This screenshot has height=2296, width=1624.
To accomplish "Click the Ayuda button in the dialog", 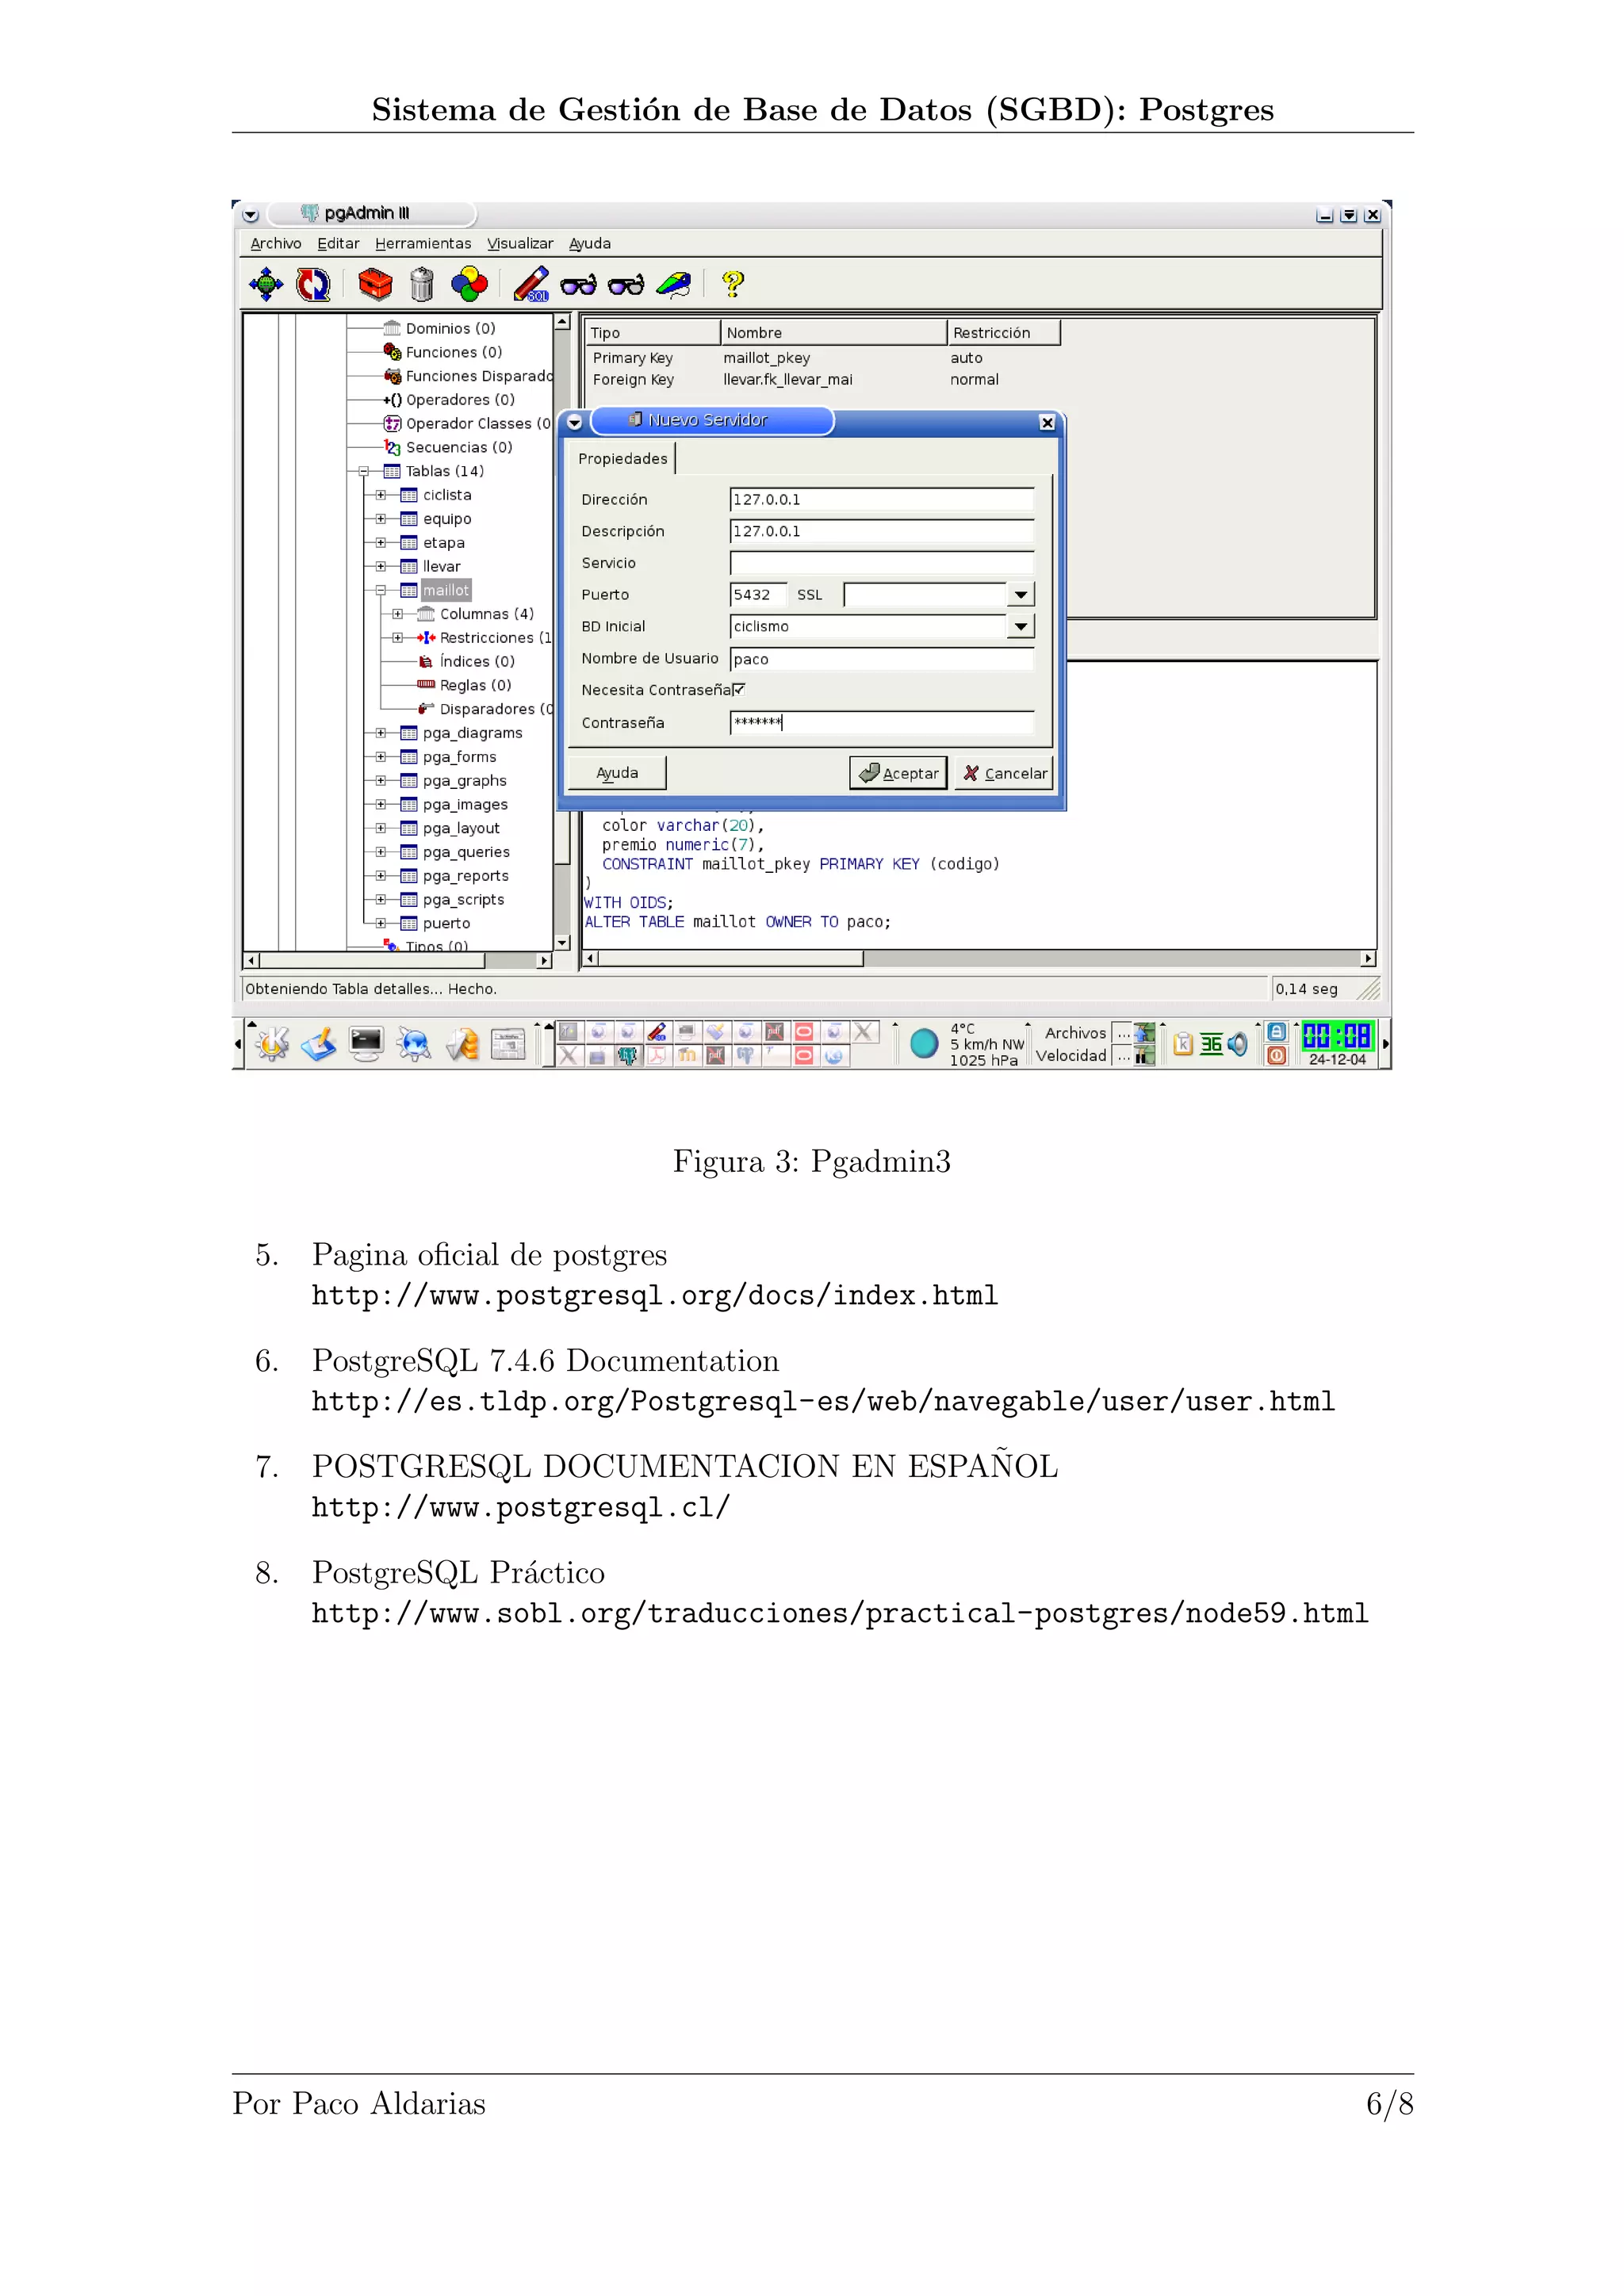I will pos(617,773).
